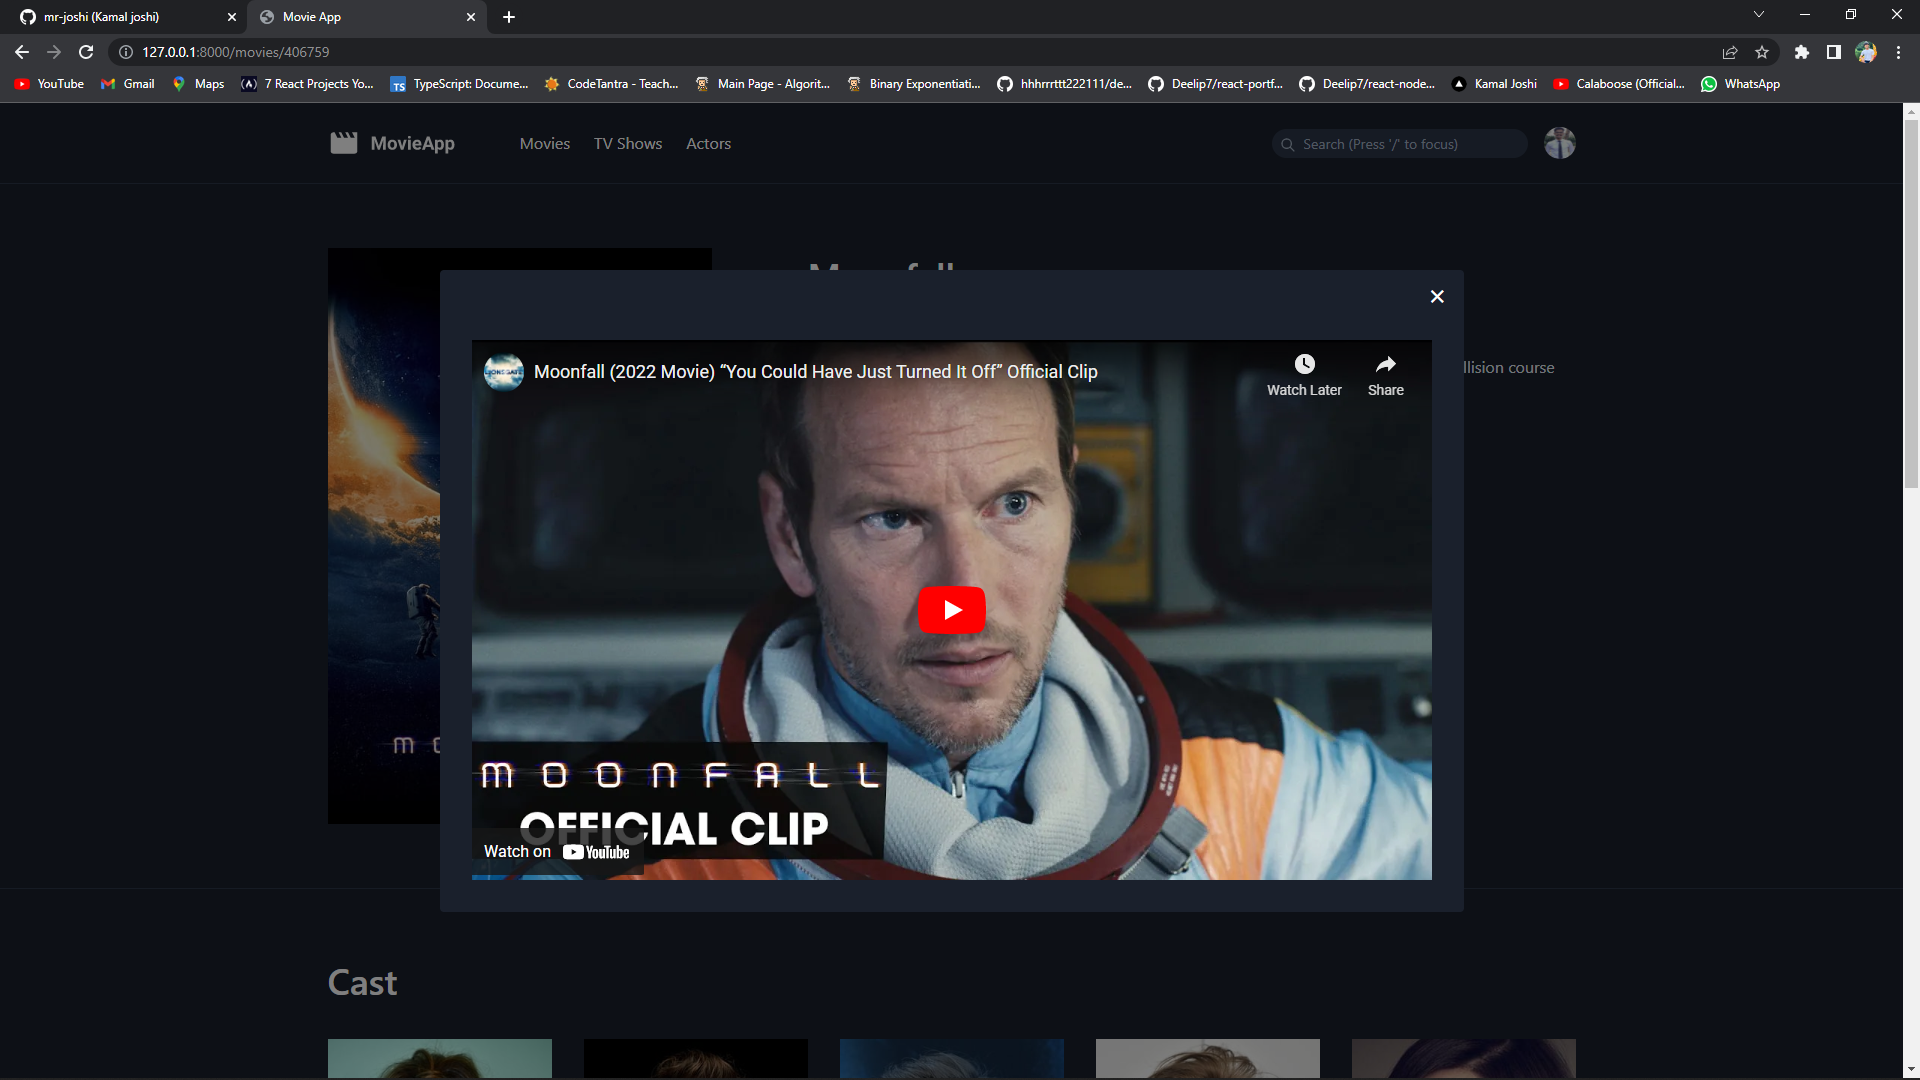This screenshot has width=1920, height=1080.
Task: Open the browser extensions puzzle icon
Action: (1802, 52)
